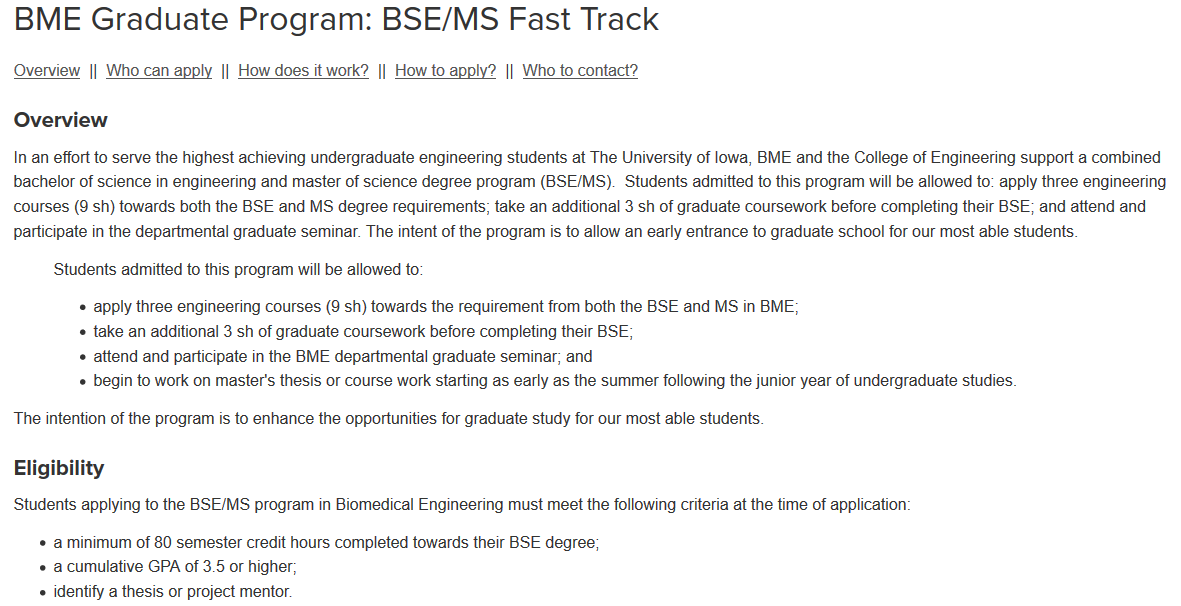Viewport: 1181px width, 606px height.
Task: Select the 'cumulative GPA of 3.5' bullet
Action: tap(175, 567)
